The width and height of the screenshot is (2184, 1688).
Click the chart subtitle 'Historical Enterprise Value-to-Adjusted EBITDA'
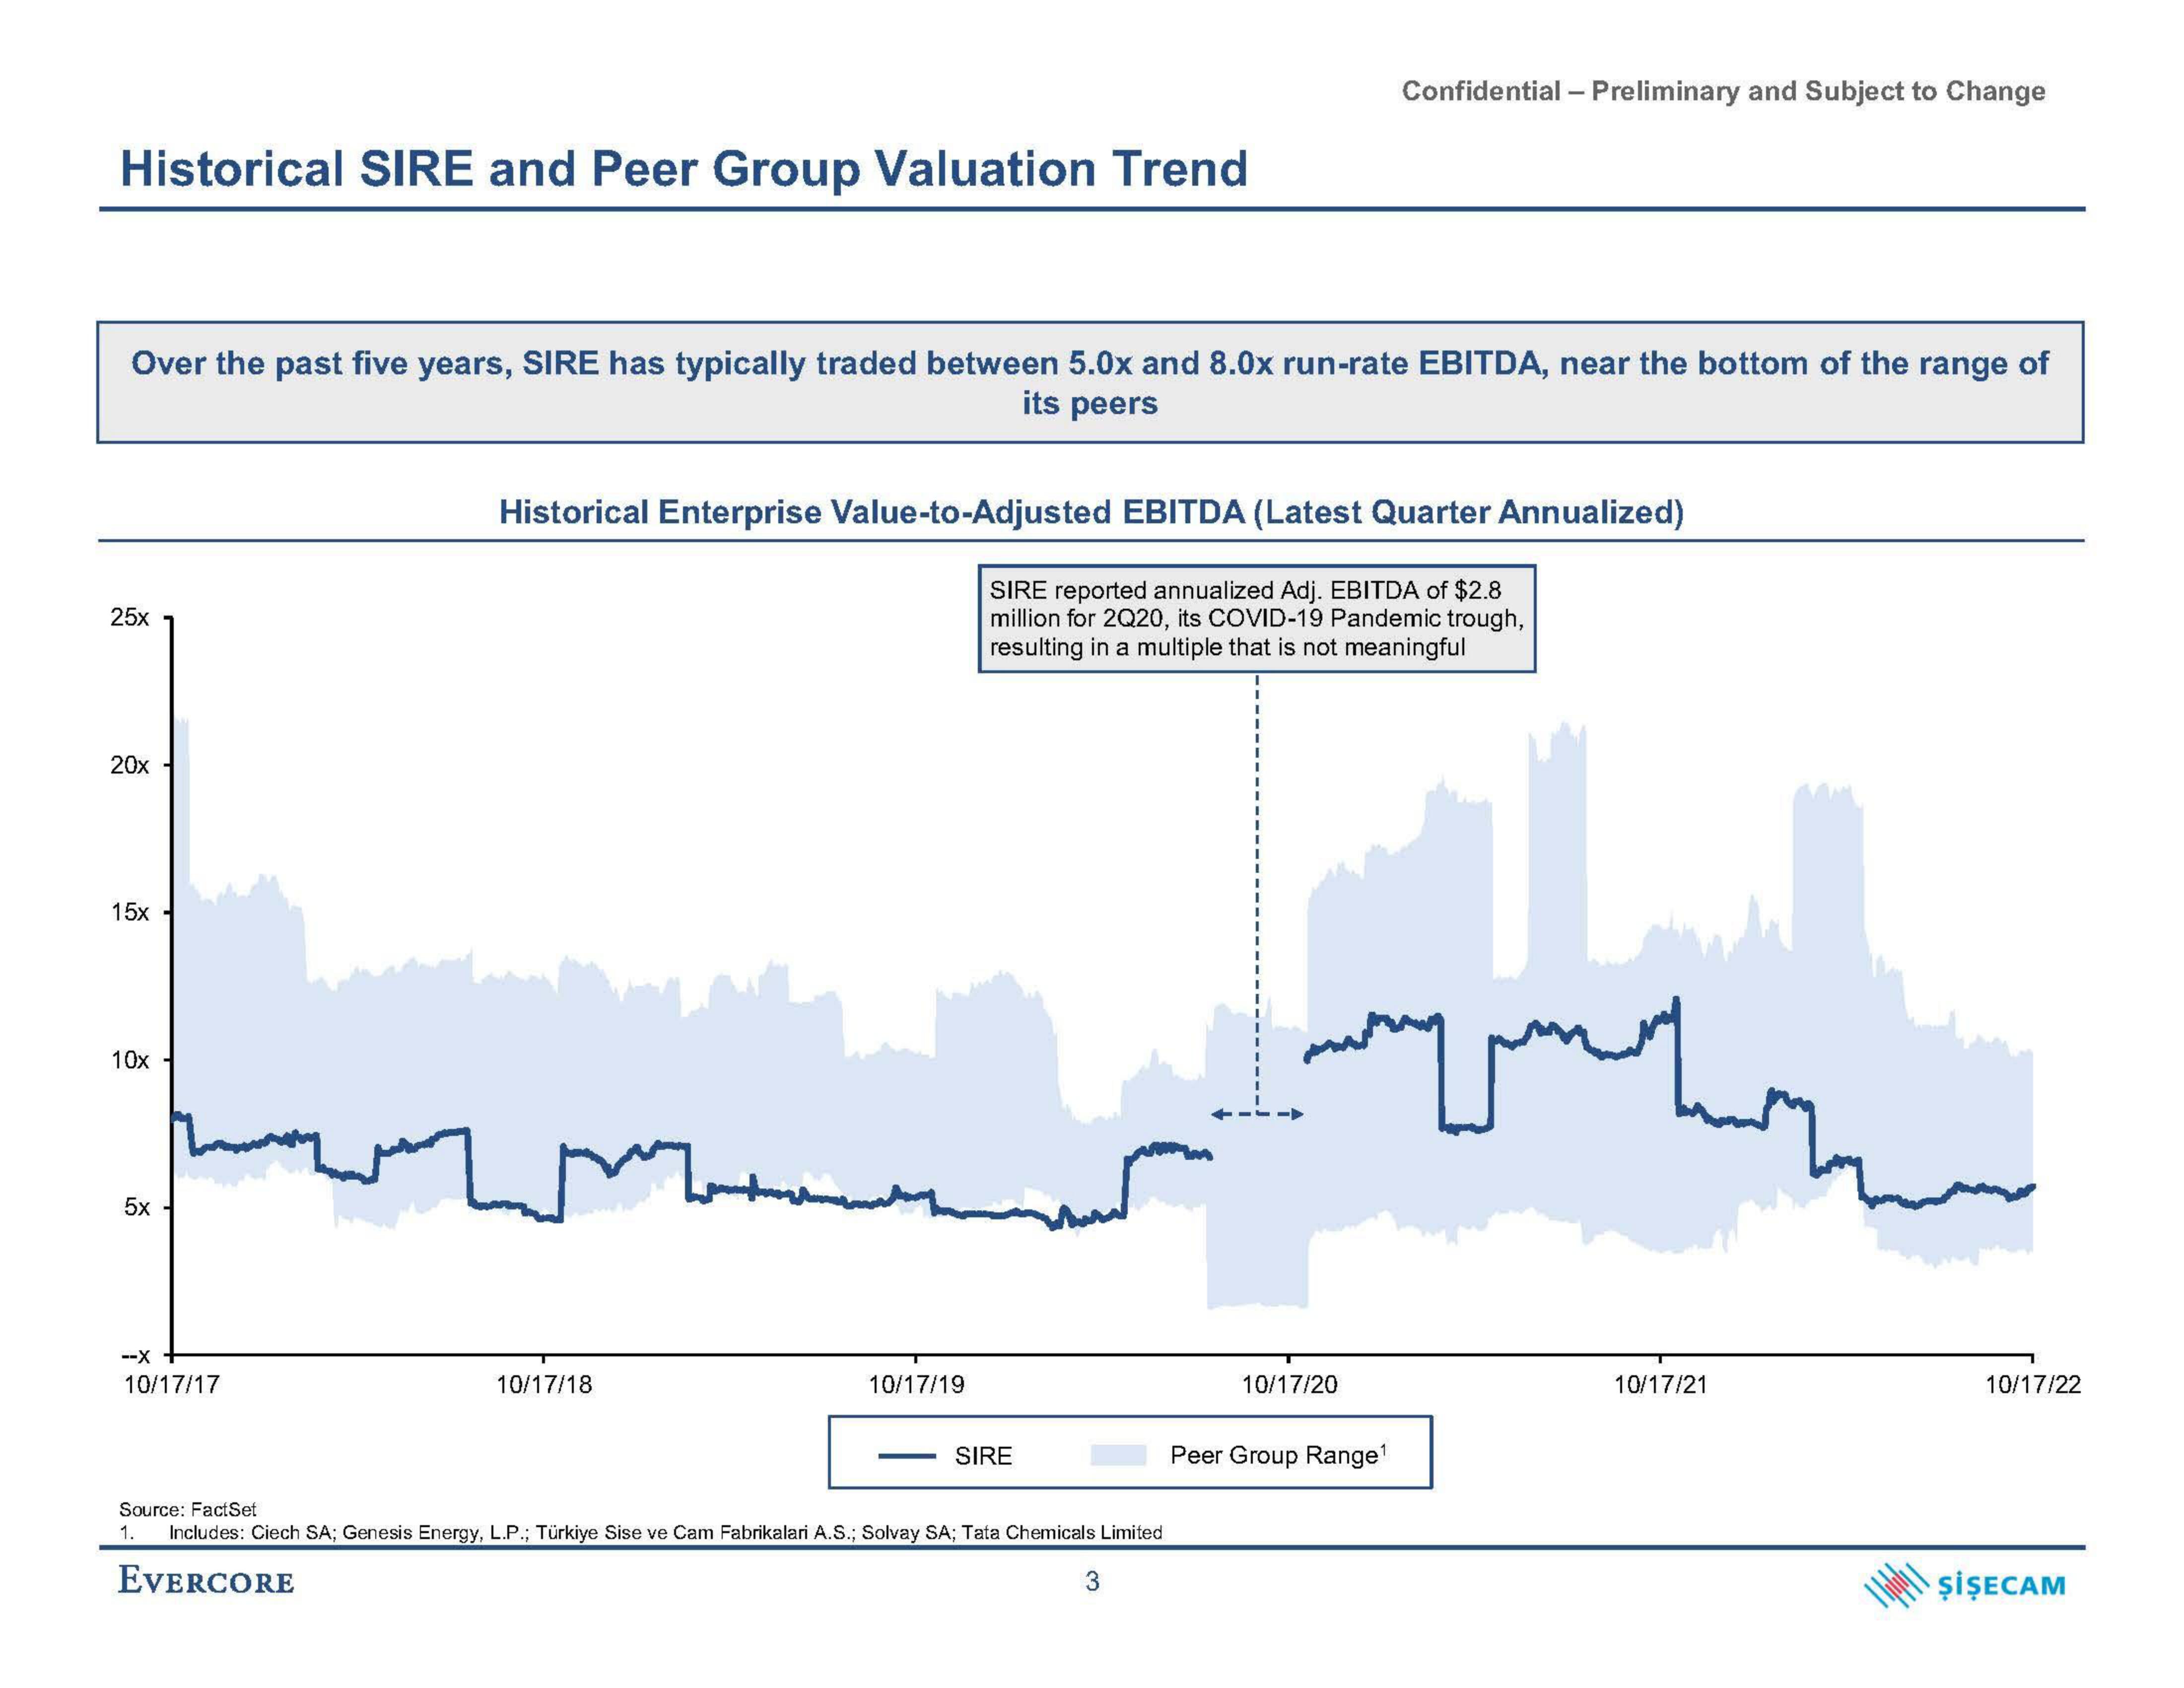click(1091, 512)
